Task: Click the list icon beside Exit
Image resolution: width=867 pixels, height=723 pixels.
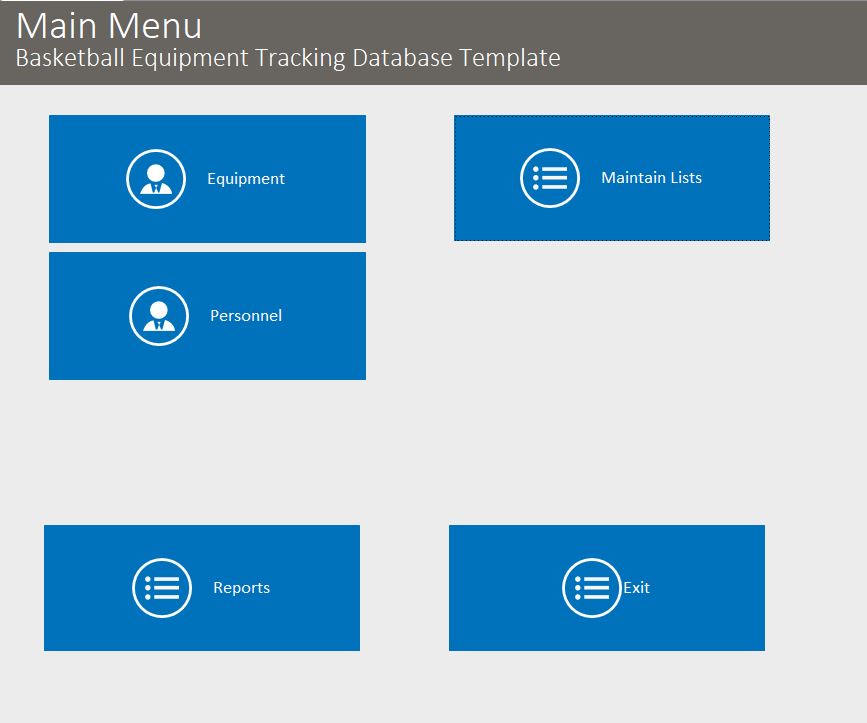Action: [x=592, y=588]
